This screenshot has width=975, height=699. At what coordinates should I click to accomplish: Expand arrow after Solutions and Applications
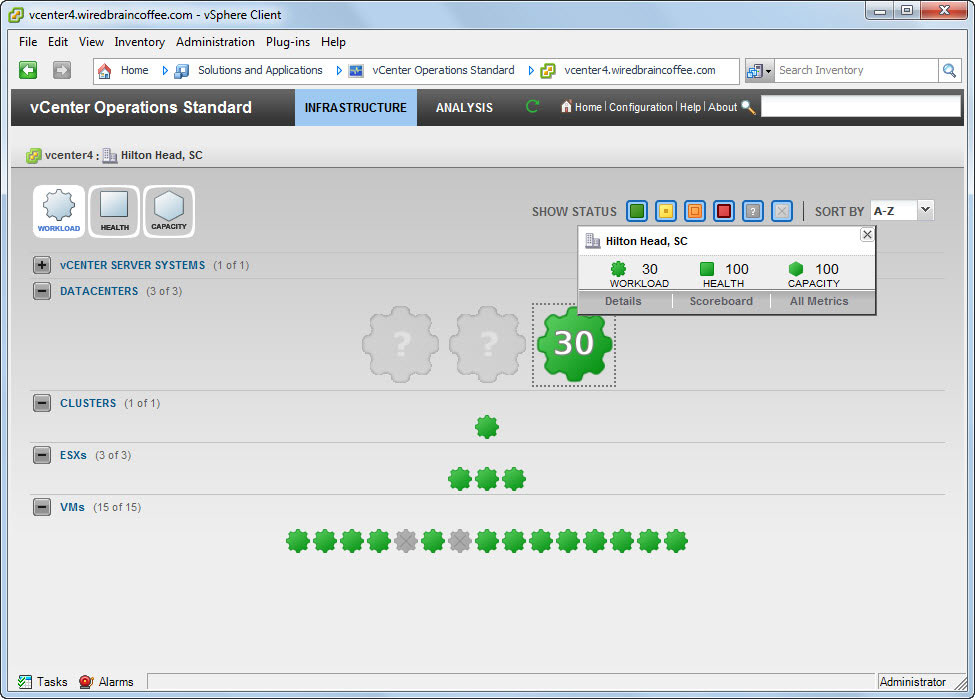pos(339,71)
